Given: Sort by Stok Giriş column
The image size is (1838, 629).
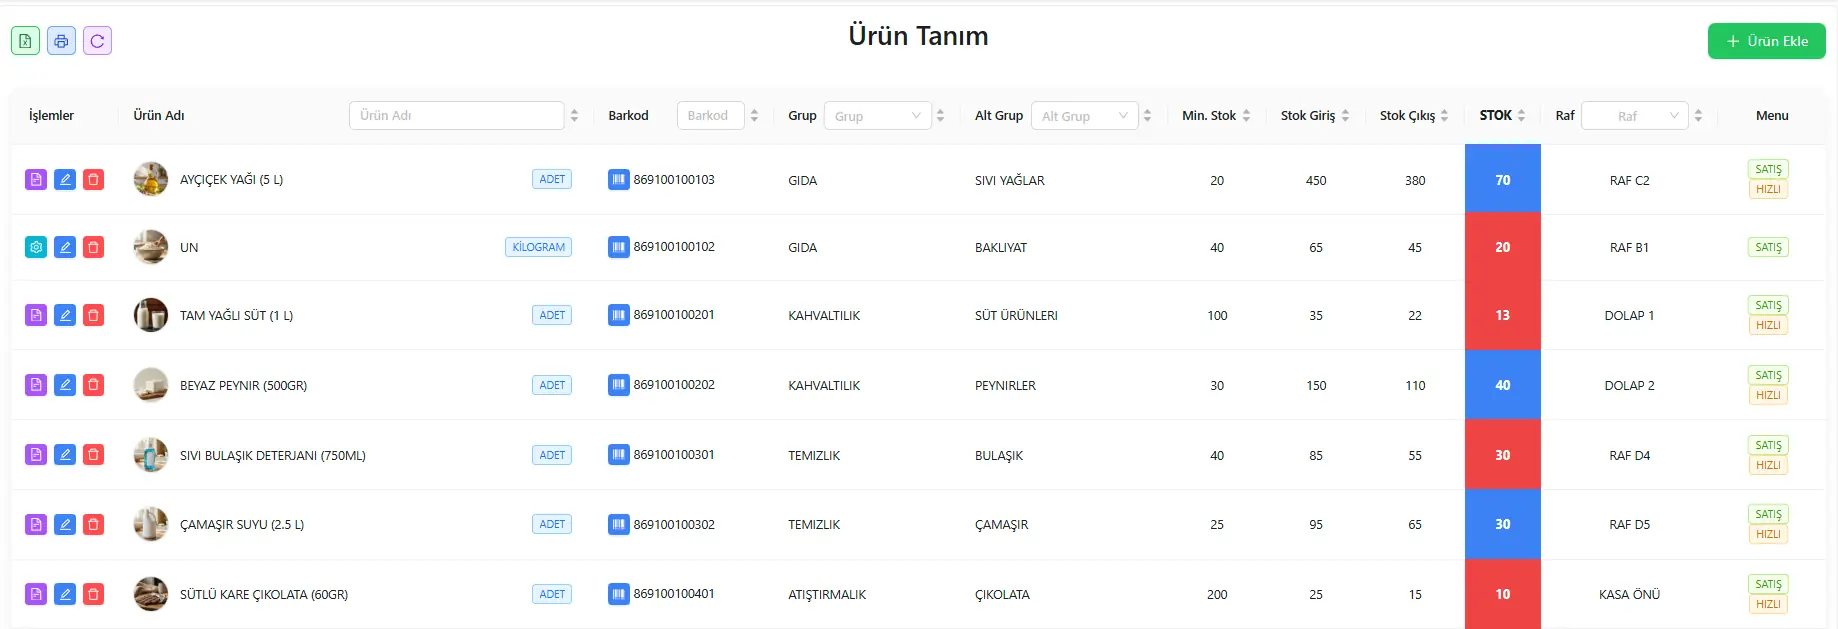Looking at the screenshot, I should pyautogui.click(x=1345, y=116).
